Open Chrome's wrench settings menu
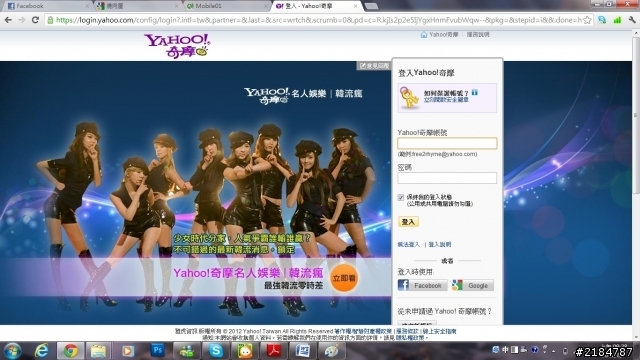Viewport: 640px width, 360px height. pos(632,20)
